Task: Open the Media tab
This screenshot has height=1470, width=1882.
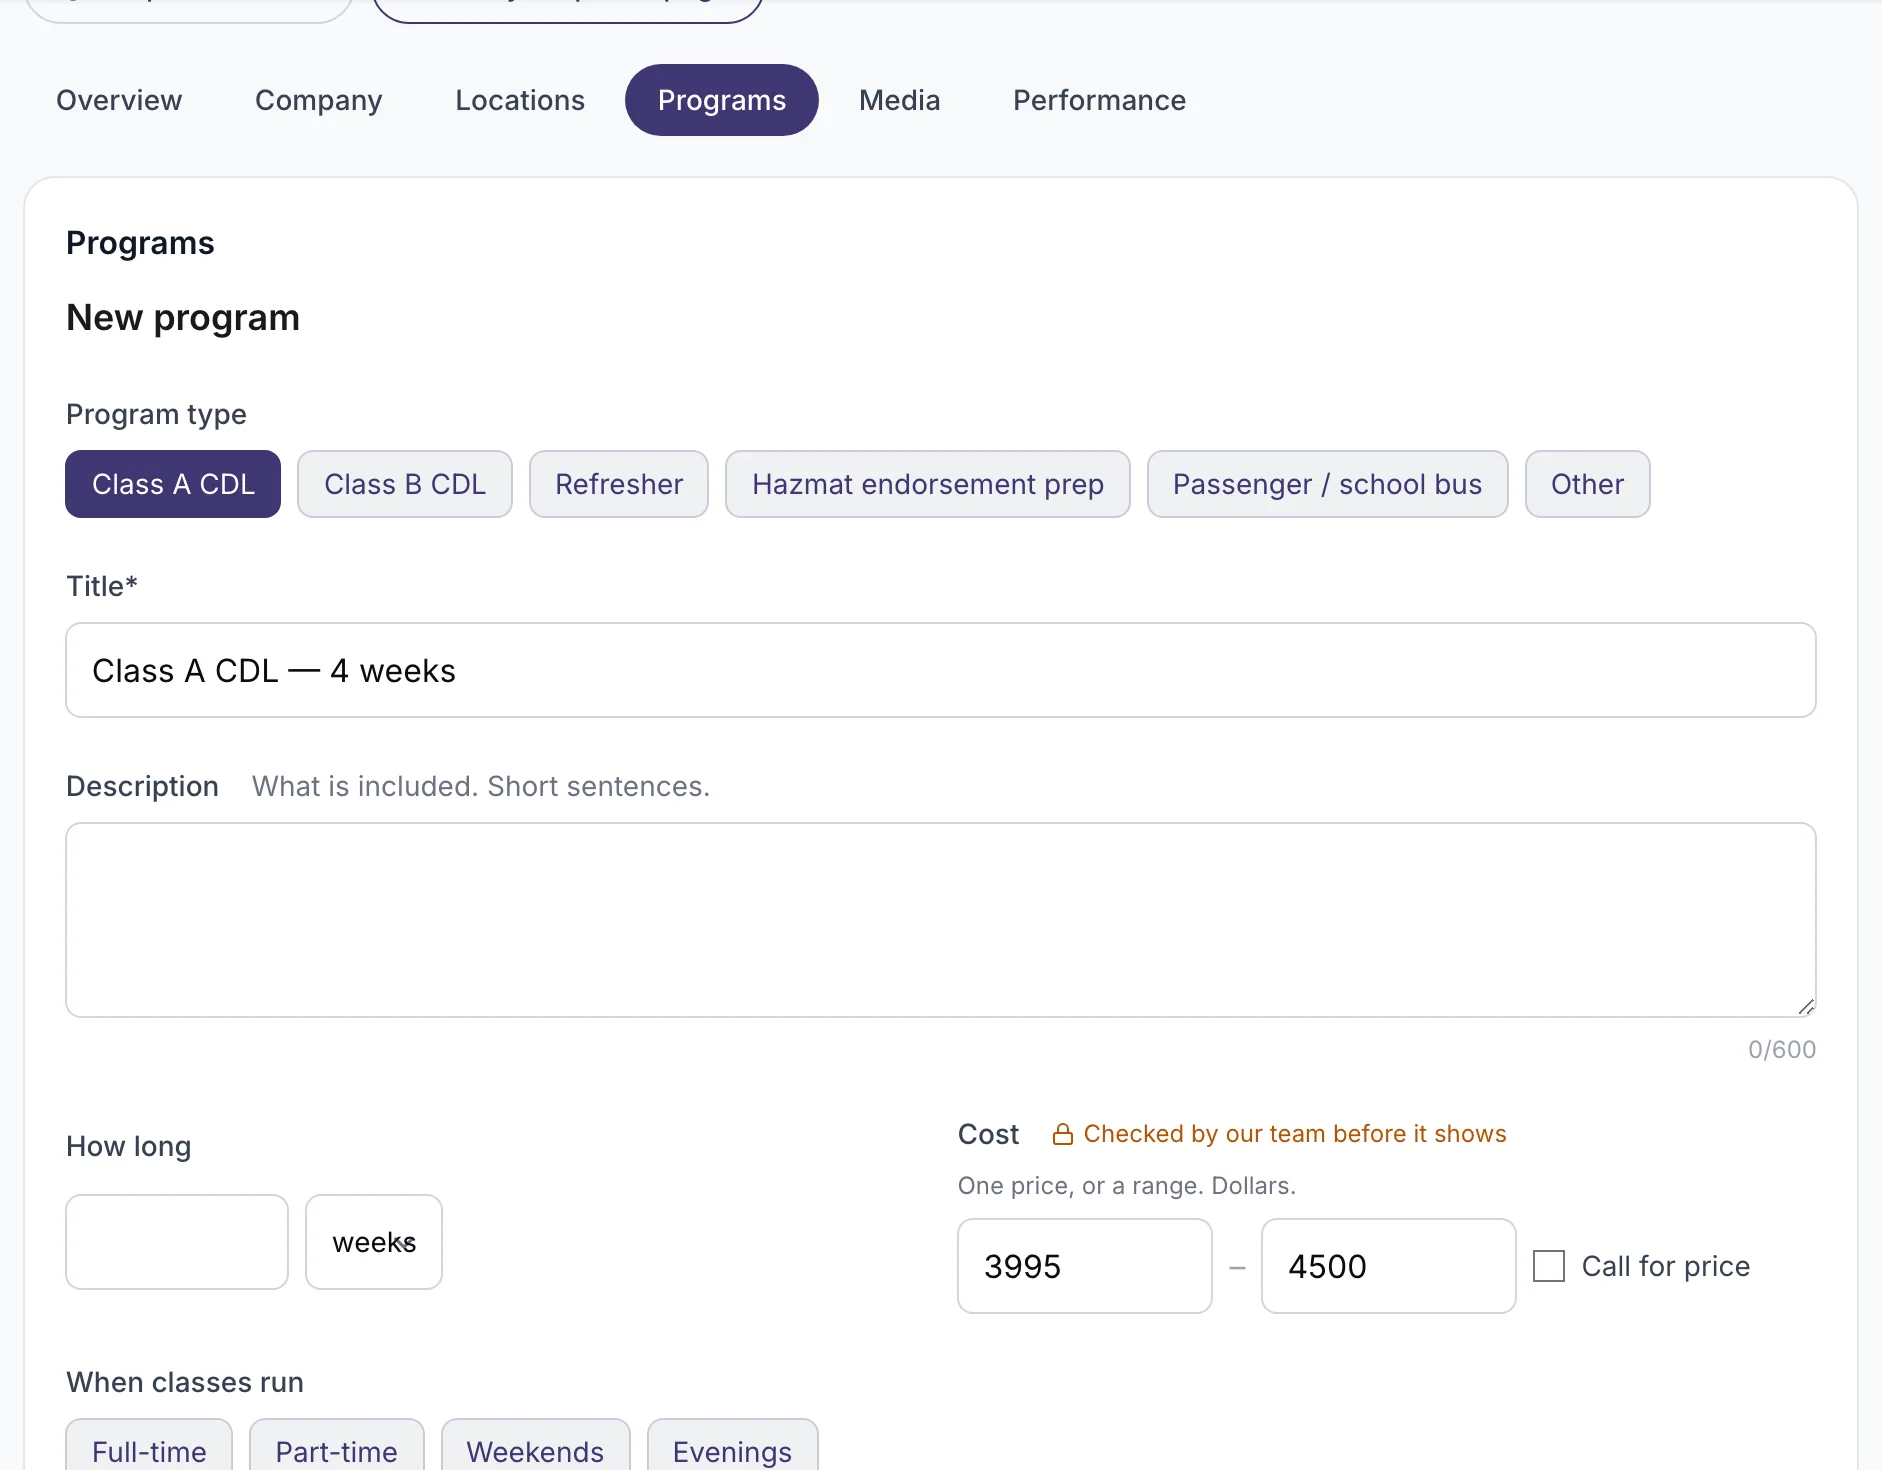Action: 900,100
